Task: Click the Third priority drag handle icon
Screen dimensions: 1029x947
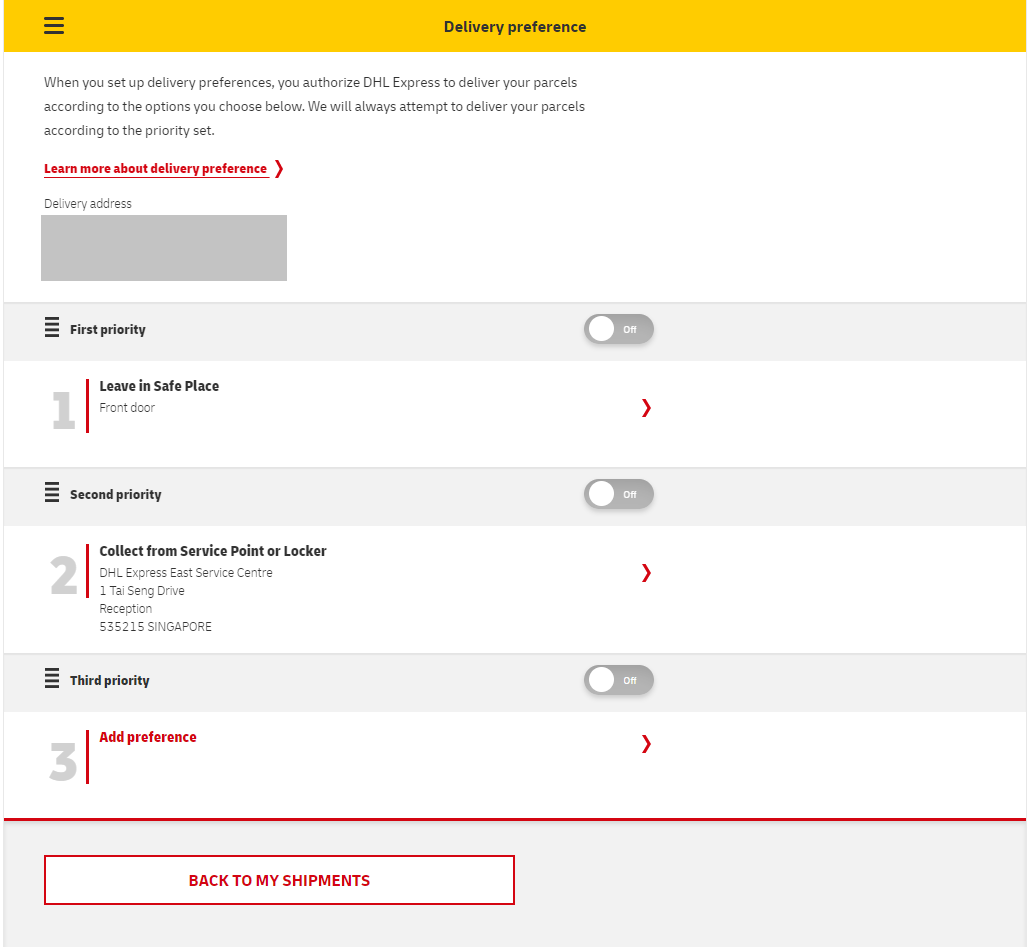Action: tap(52, 679)
